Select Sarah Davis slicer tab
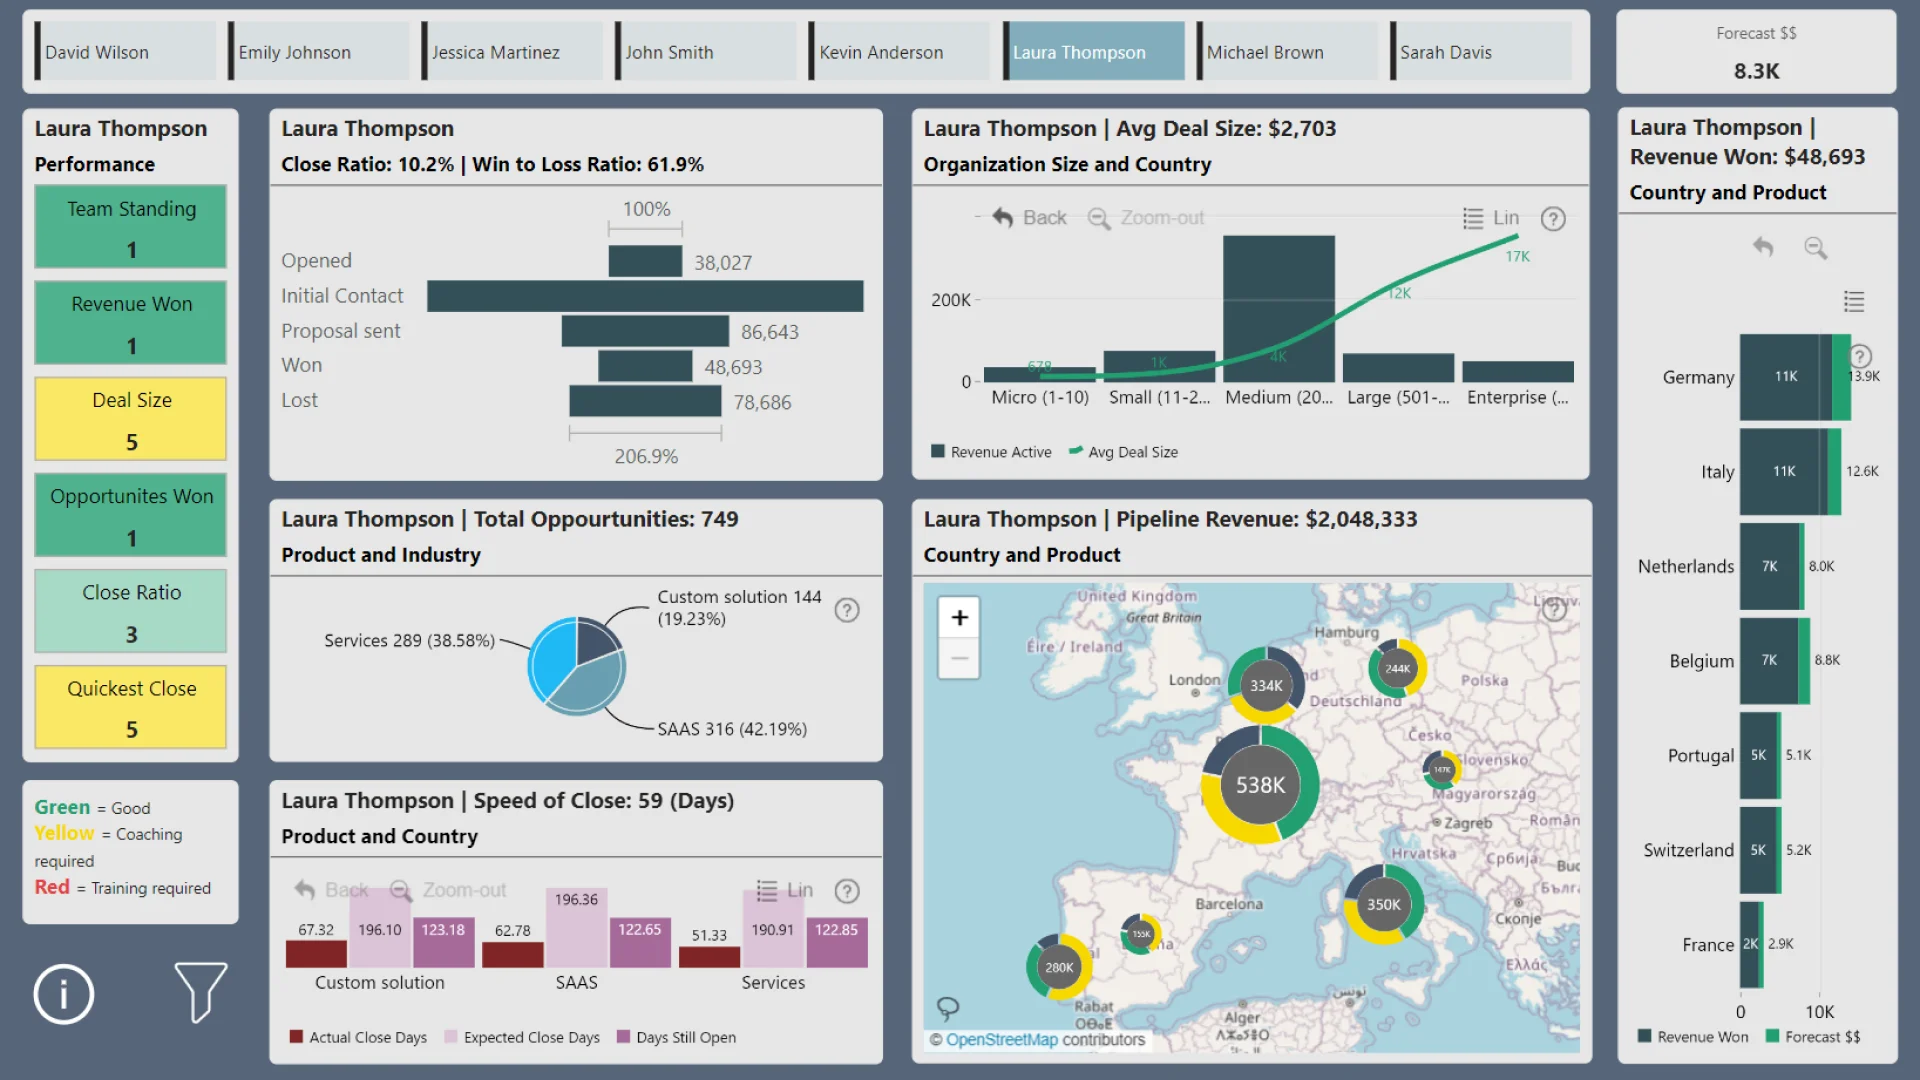Viewport: 1920px width, 1080px height. tap(1480, 51)
